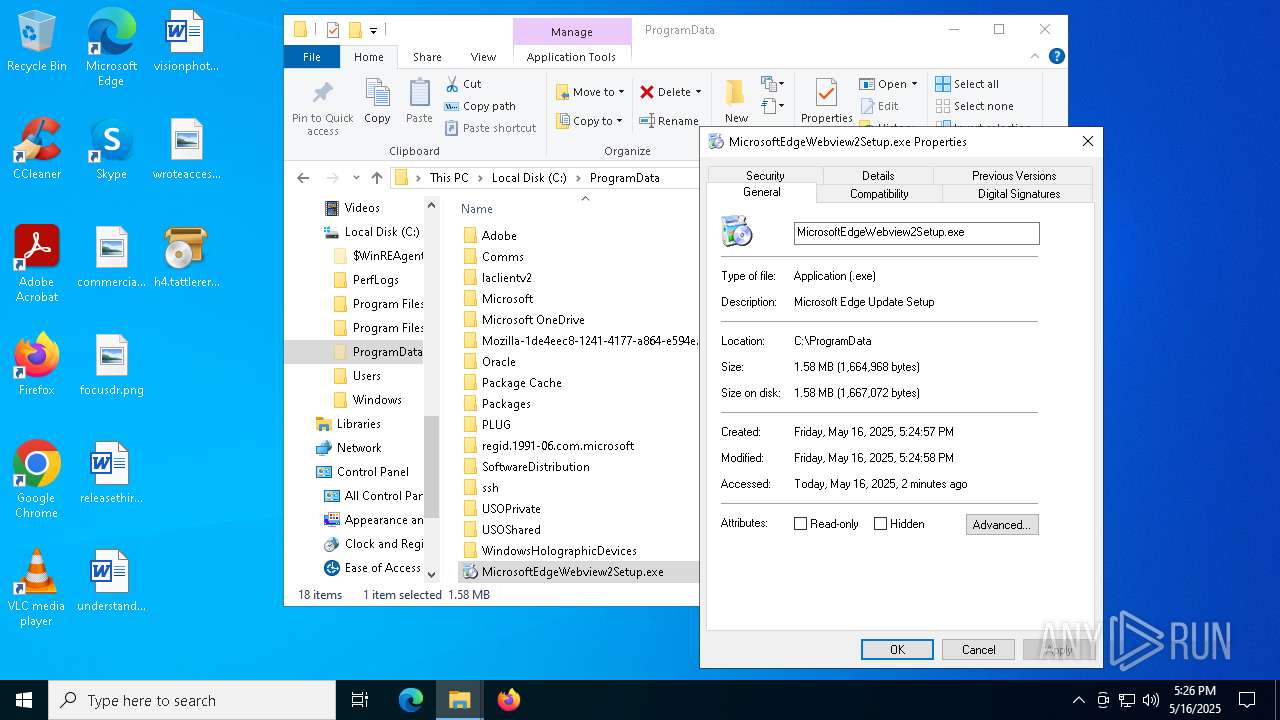Click the Cut scissors icon
Image resolution: width=1280 pixels, height=720 pixels.
(x=452, y=84)
